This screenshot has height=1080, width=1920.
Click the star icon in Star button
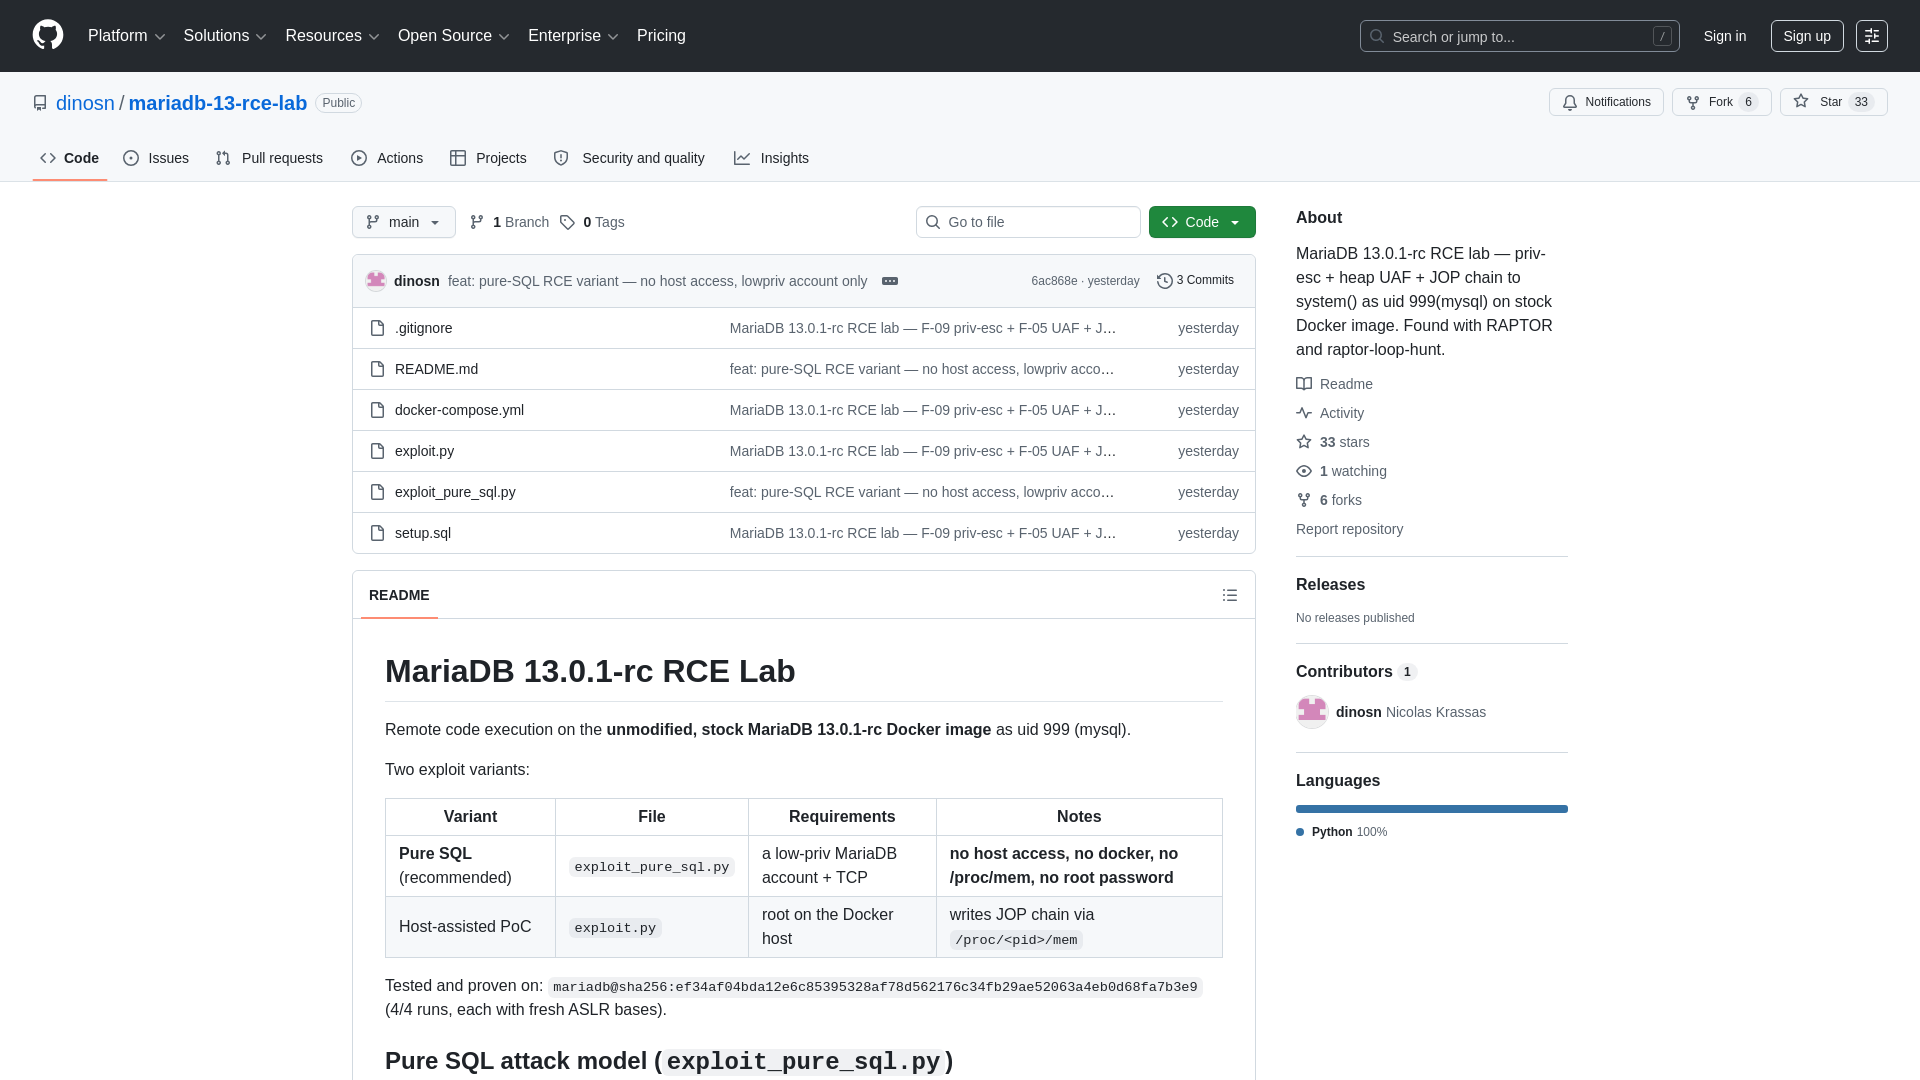1801,101
